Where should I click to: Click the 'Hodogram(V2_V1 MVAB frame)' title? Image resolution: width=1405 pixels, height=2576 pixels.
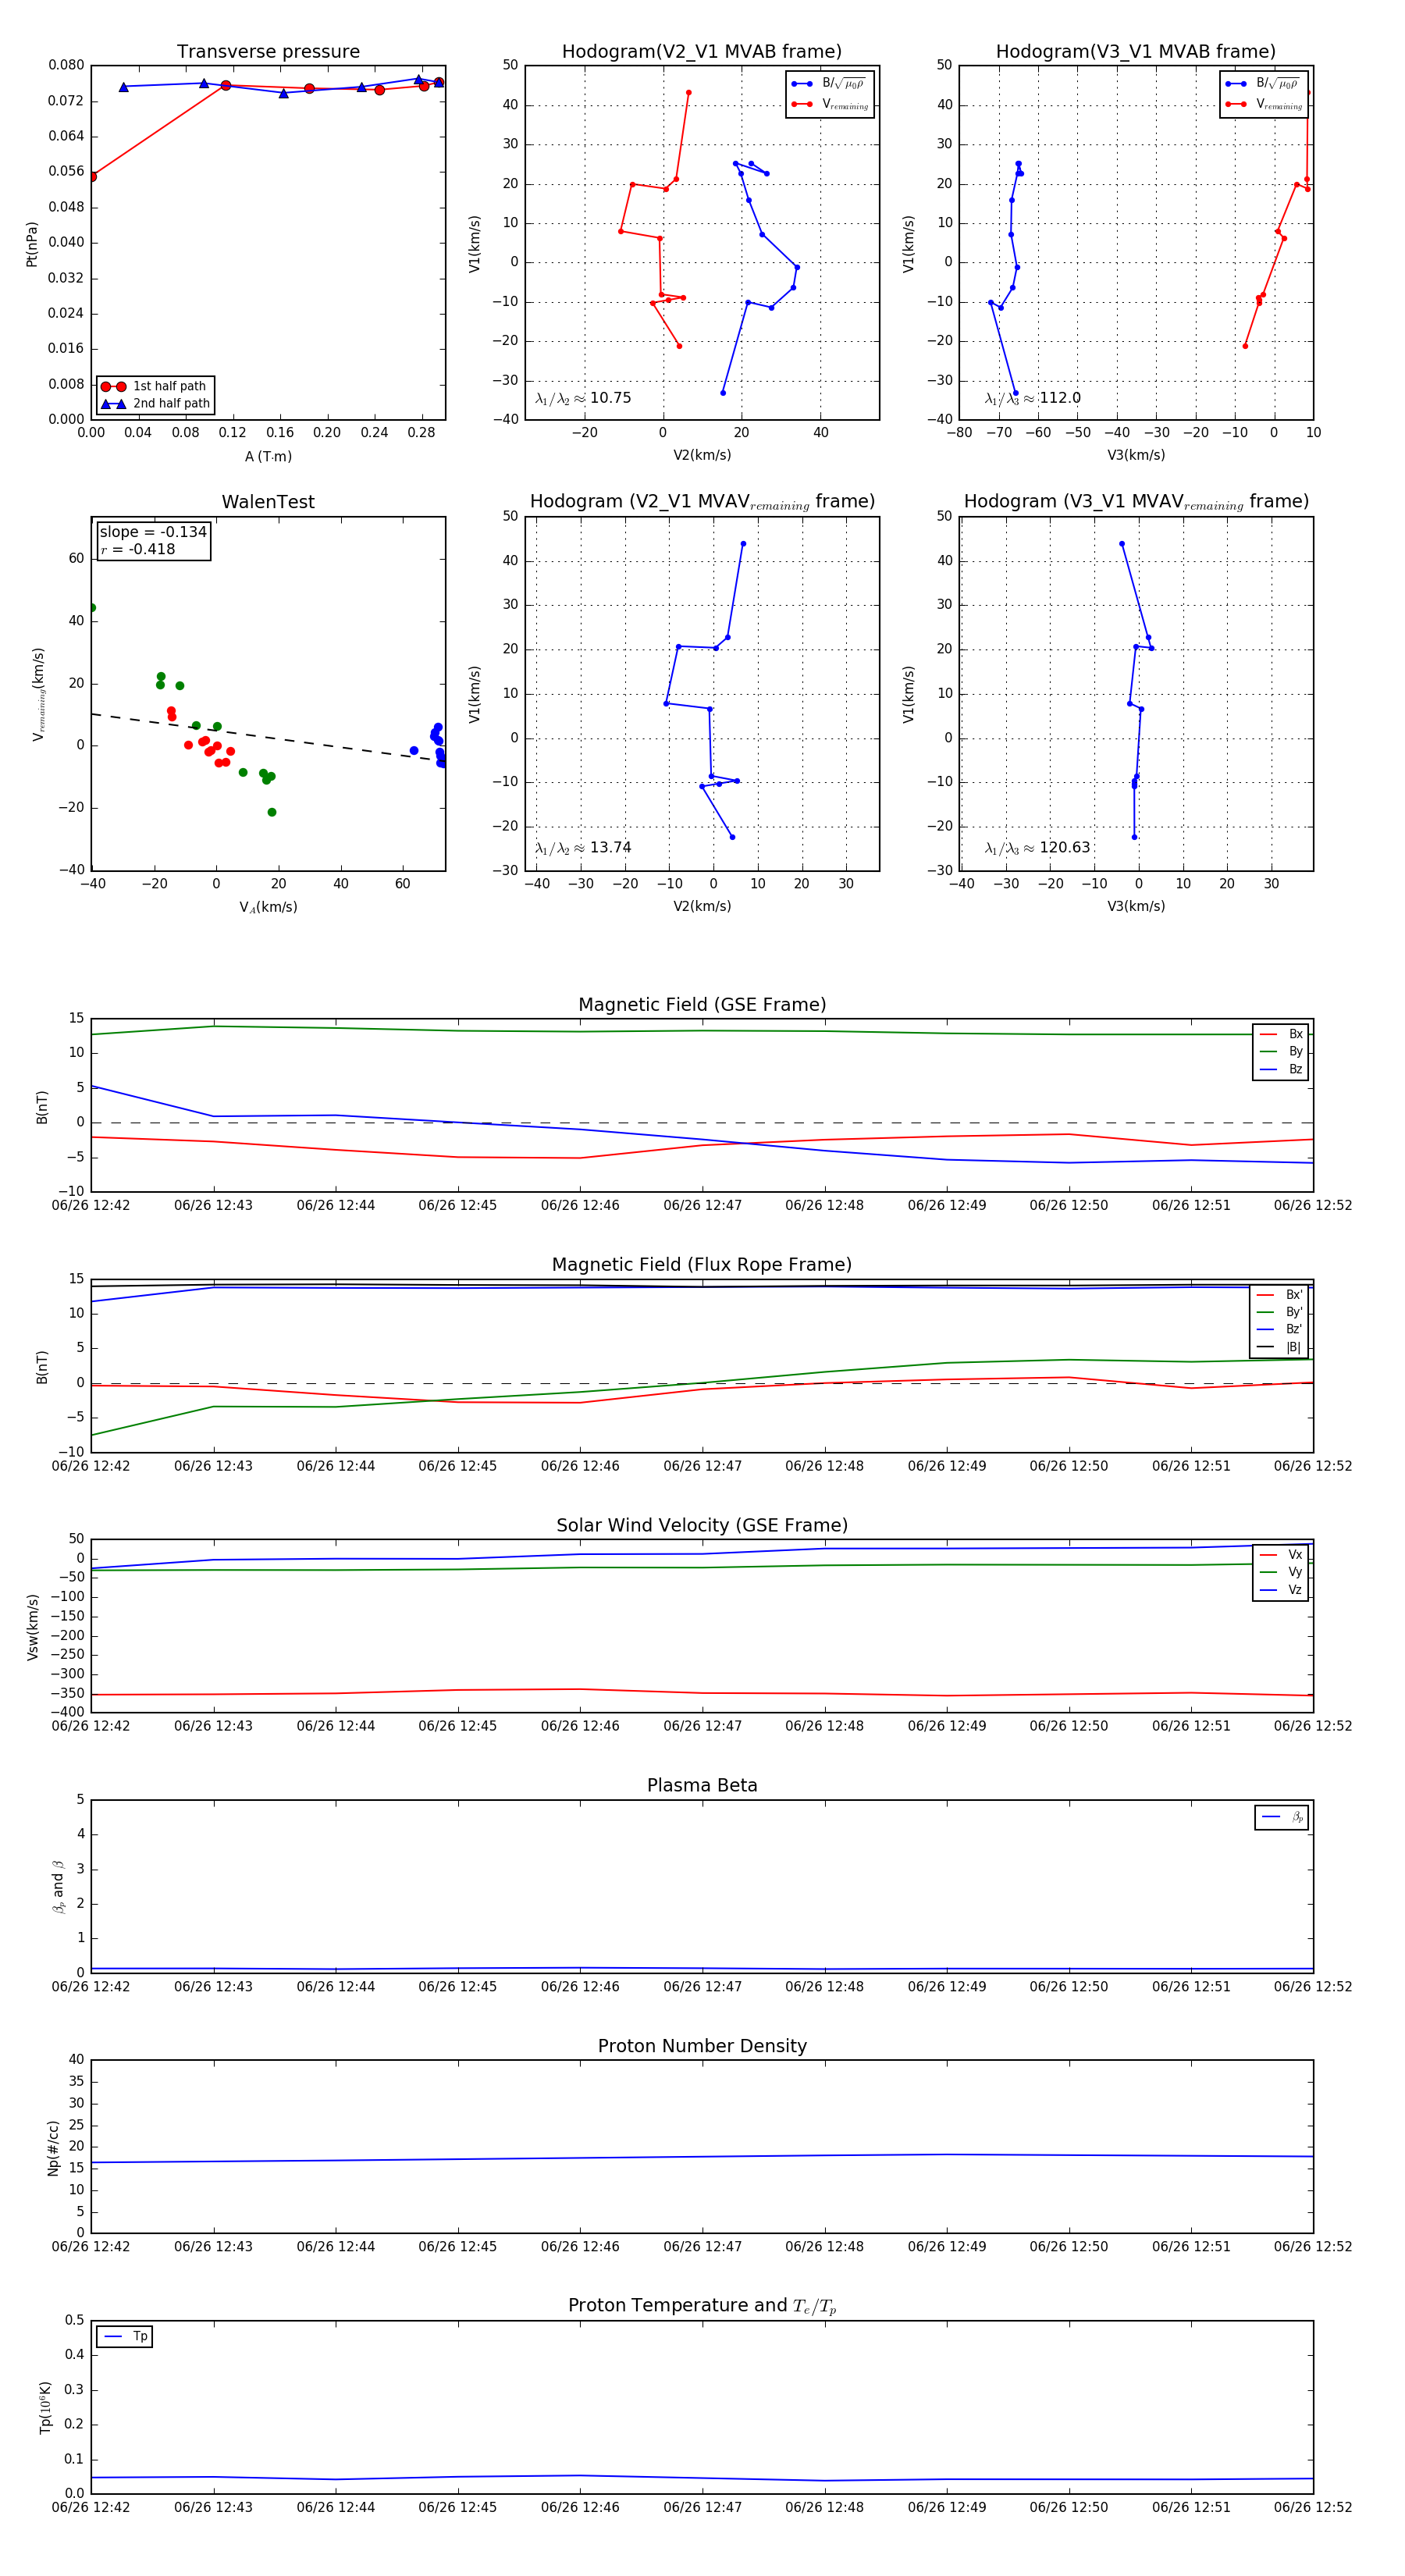tap(702, 52)
